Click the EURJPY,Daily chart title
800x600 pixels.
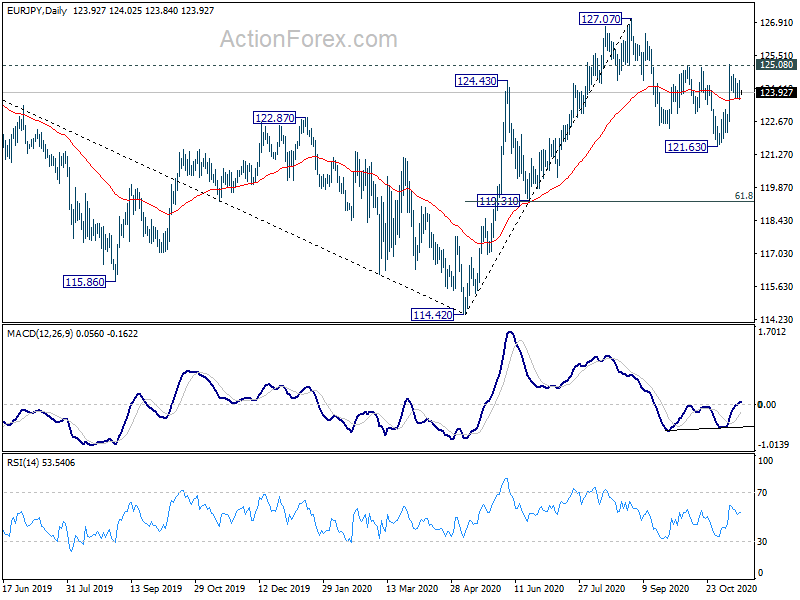coord(37,10)
